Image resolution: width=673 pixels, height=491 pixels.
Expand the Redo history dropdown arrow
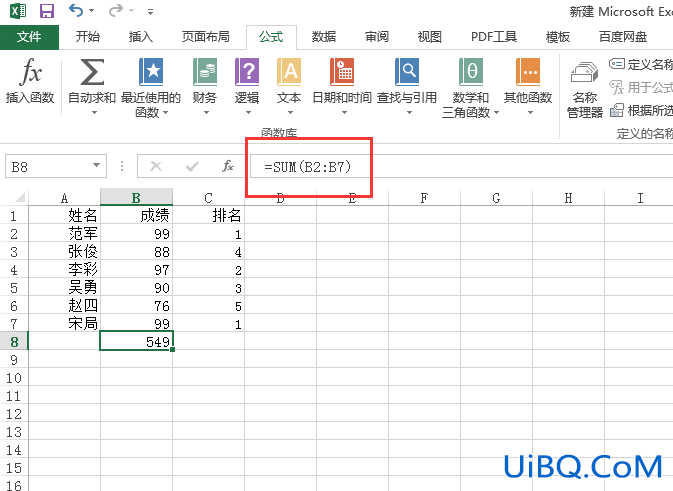pos(131,11)
